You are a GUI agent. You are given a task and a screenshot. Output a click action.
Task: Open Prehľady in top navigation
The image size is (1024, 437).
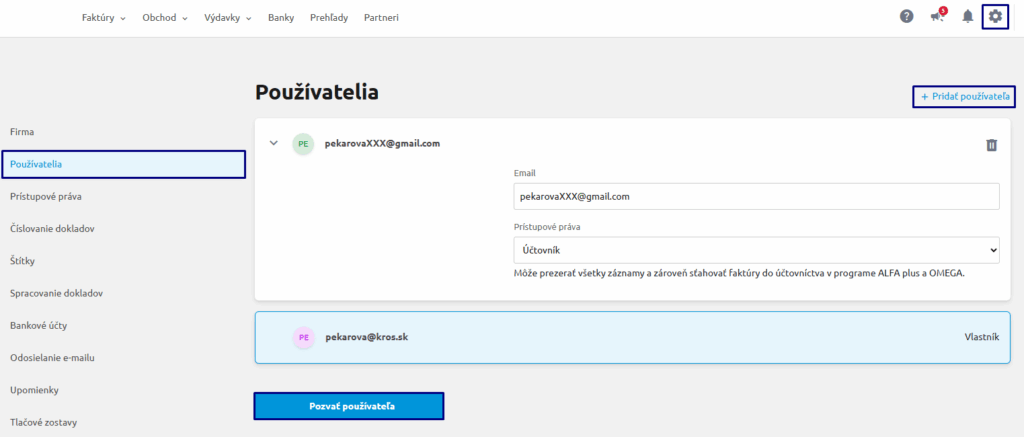click(328, 18)
